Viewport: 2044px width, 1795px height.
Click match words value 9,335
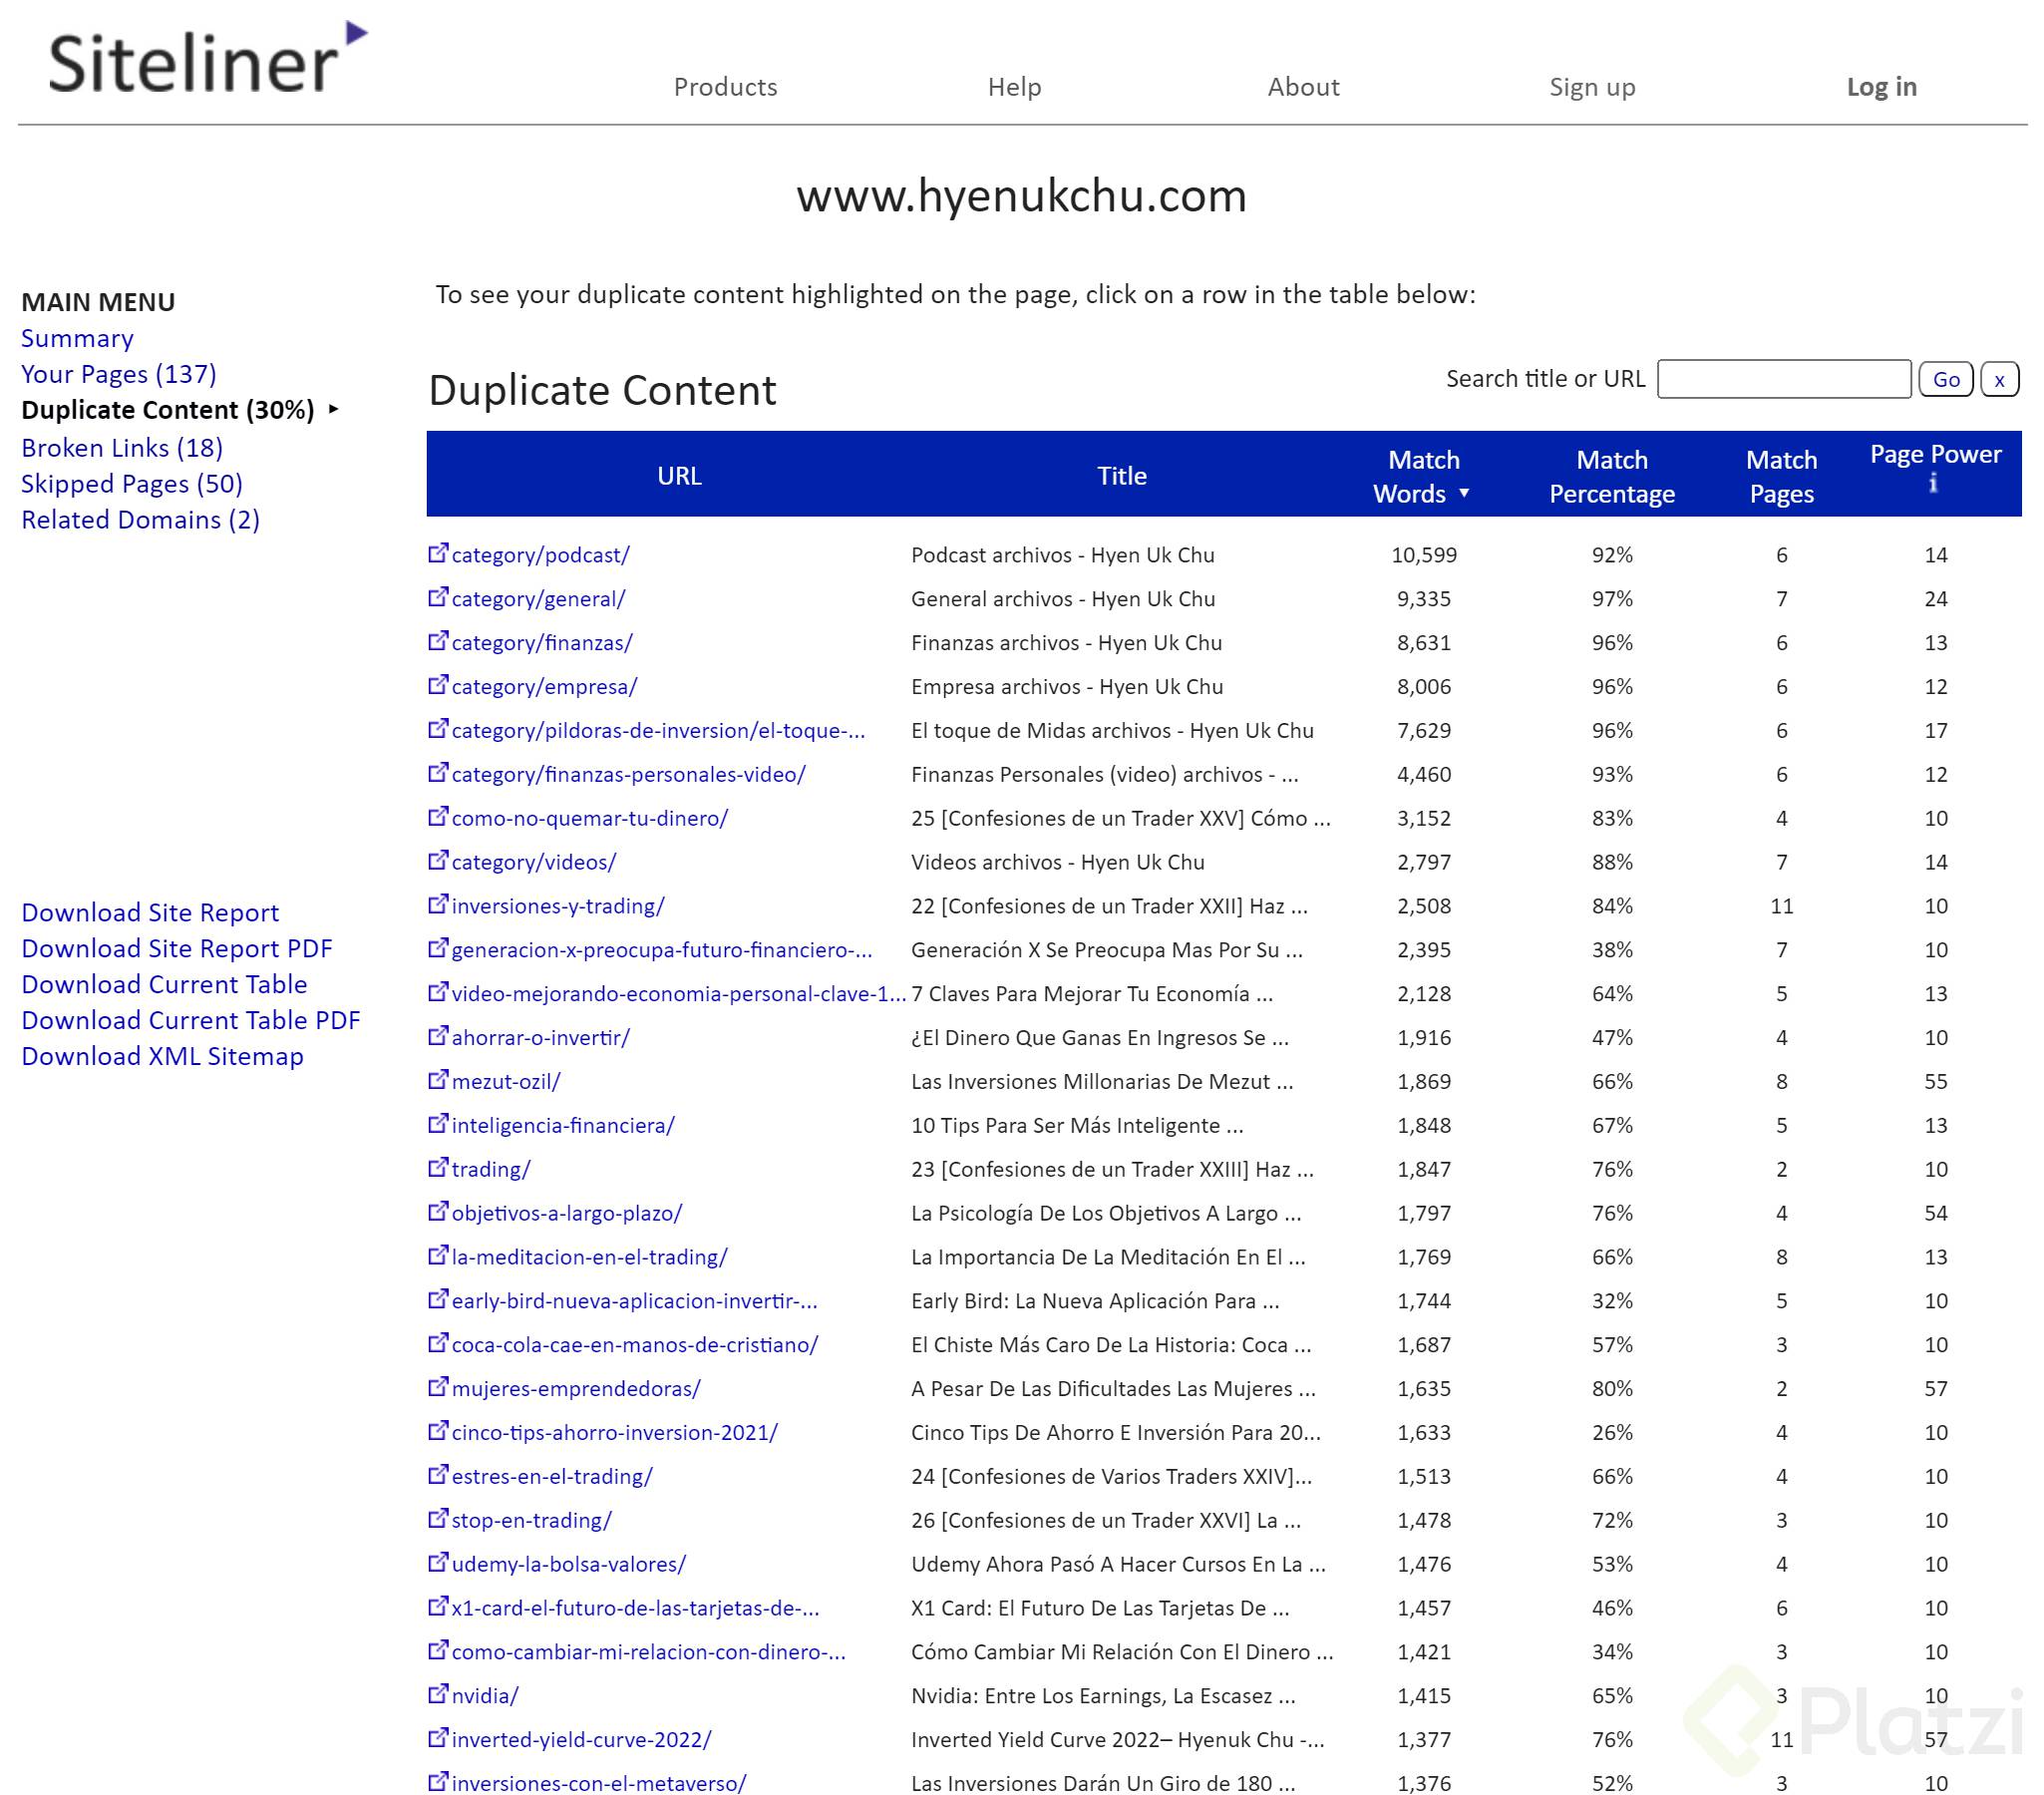(1423, 599)
